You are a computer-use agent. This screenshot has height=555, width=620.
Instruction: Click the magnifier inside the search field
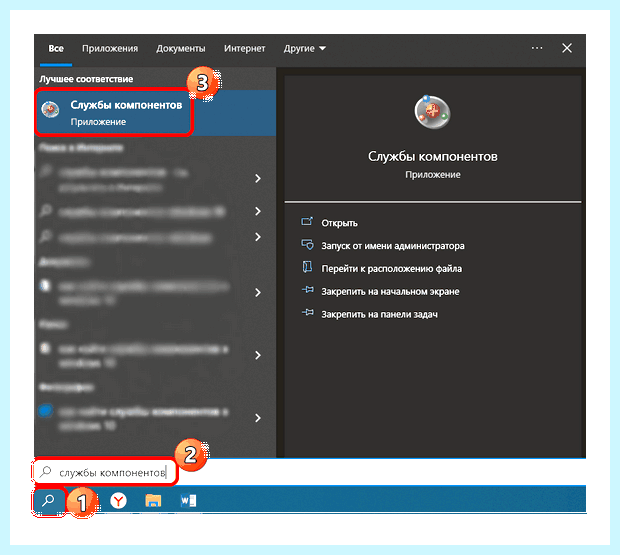pyautogui.click(x=46, y=471)
